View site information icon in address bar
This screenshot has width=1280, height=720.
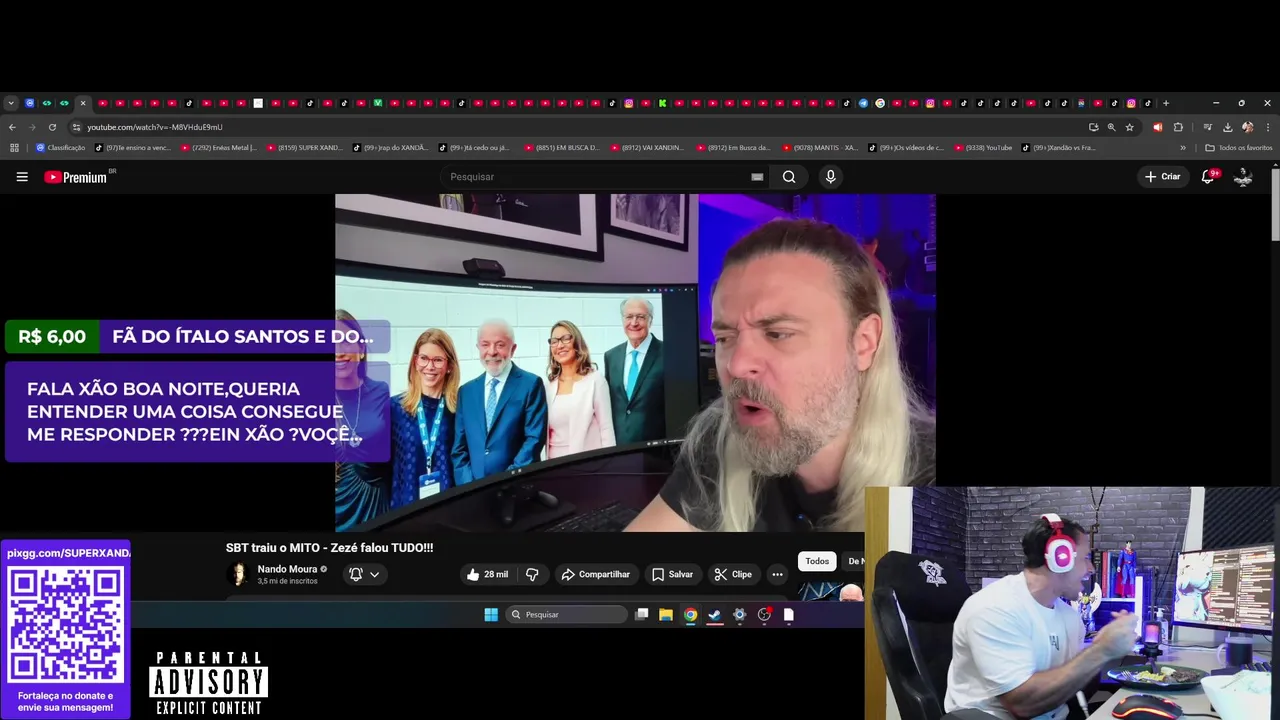(76, 127)
